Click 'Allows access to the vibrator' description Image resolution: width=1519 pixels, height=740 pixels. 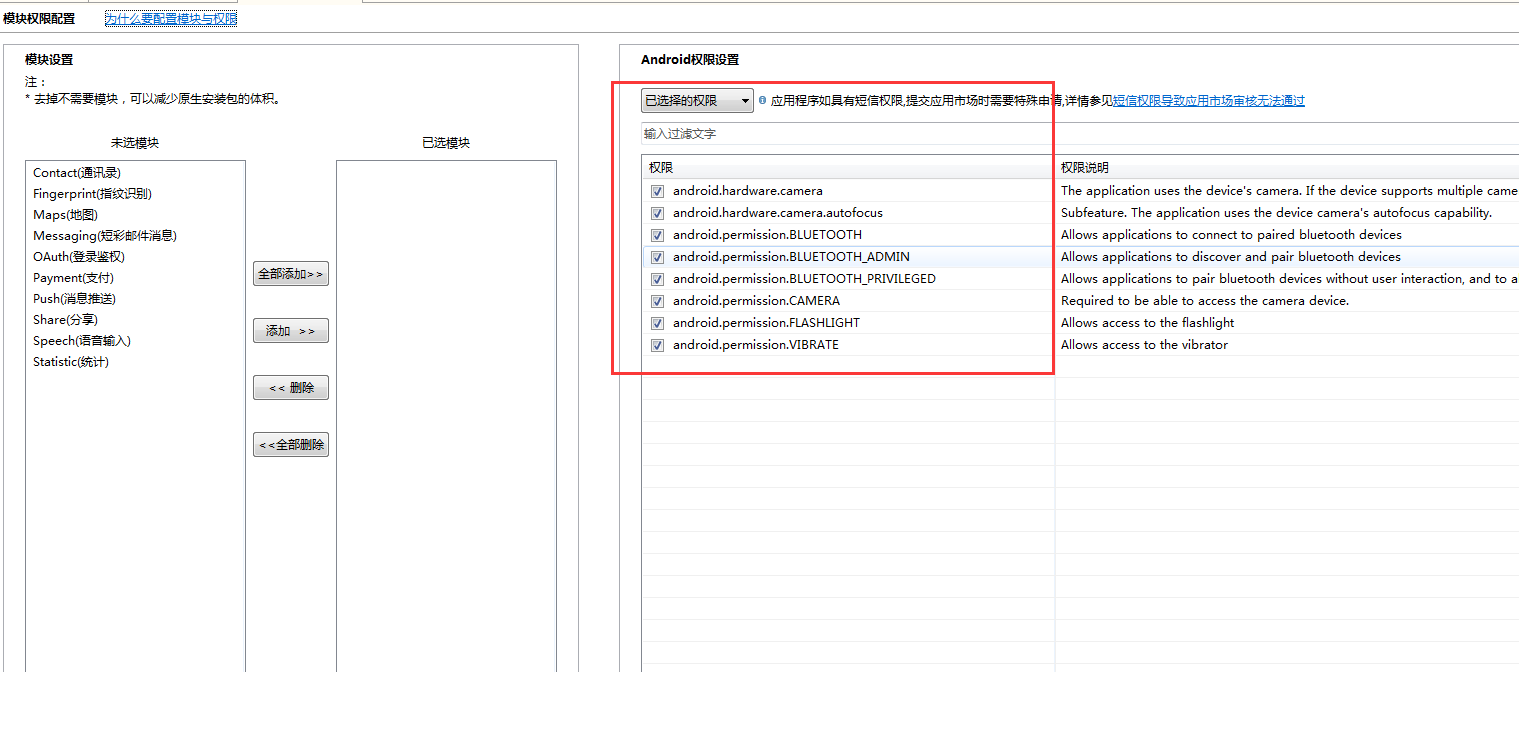pyautogui.click(x=1144, y=345)
